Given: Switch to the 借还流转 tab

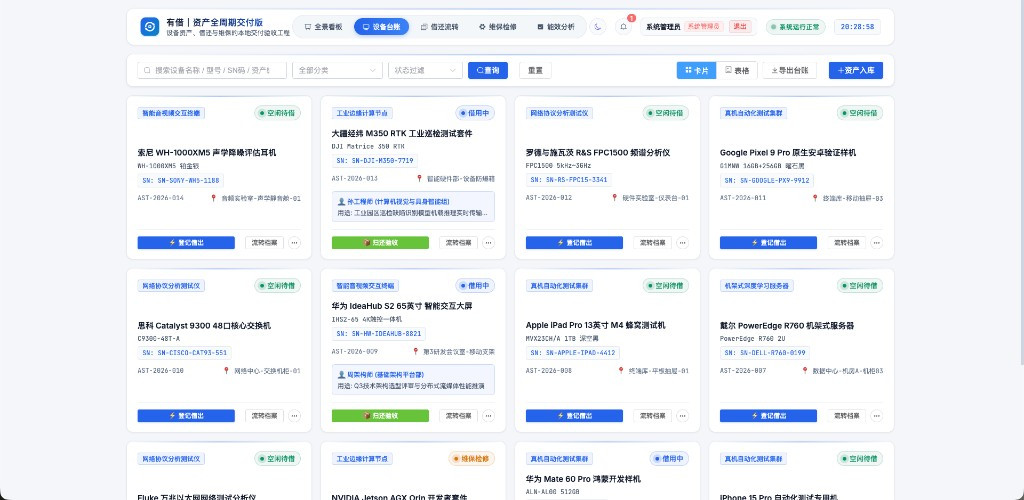Looking at the screenshot, I should coord(440,27).
